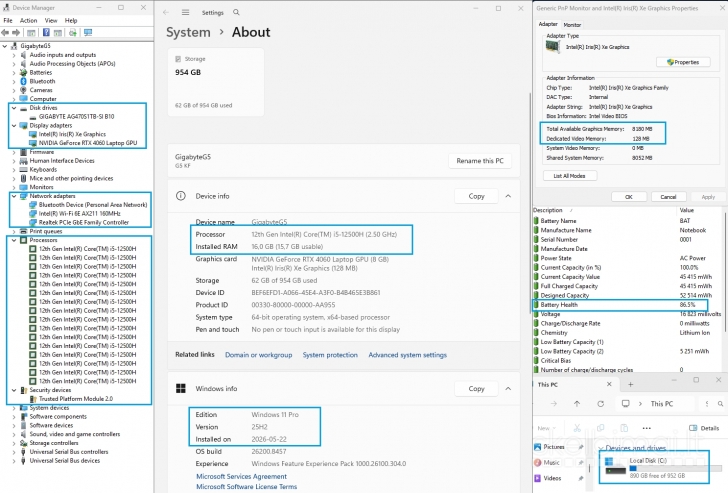
Task: Select Realtek PCIe GbE Family Controller
Action: click(84, 222)
